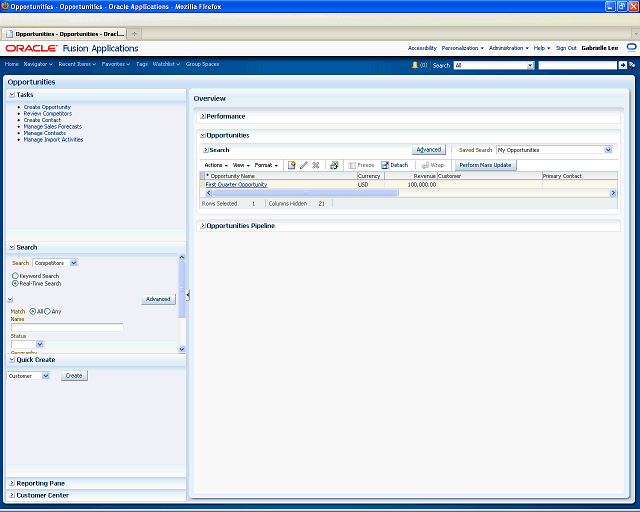Screen dimensions: 640x512
Task: Open notifications bell icon
Action: (415, 65)
